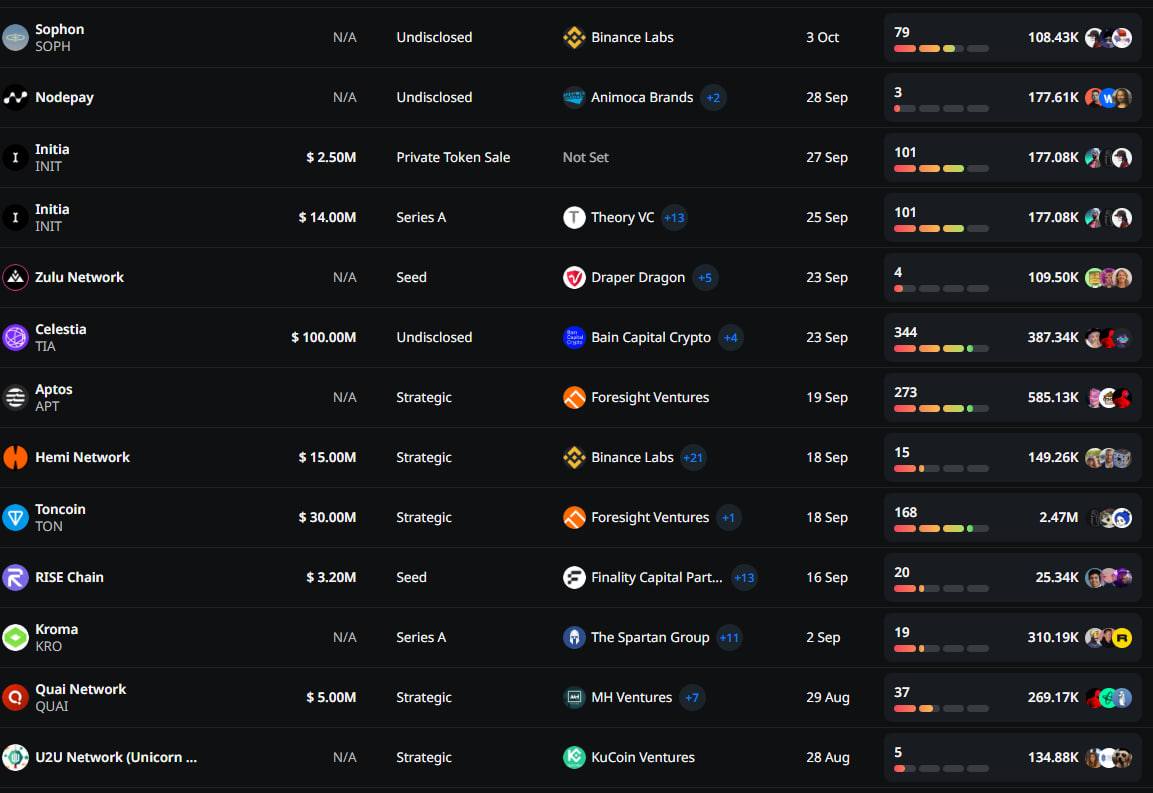Expand the +13 investors next to Theory VC
The image size is (1153, 793).
674,217
